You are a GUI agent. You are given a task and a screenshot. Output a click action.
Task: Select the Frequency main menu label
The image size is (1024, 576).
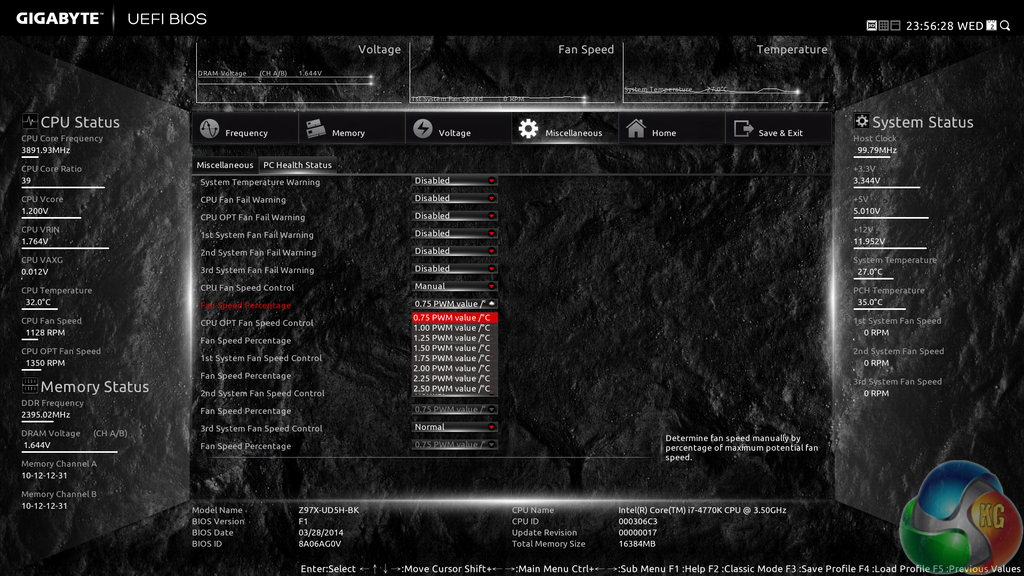click(246, 133)
